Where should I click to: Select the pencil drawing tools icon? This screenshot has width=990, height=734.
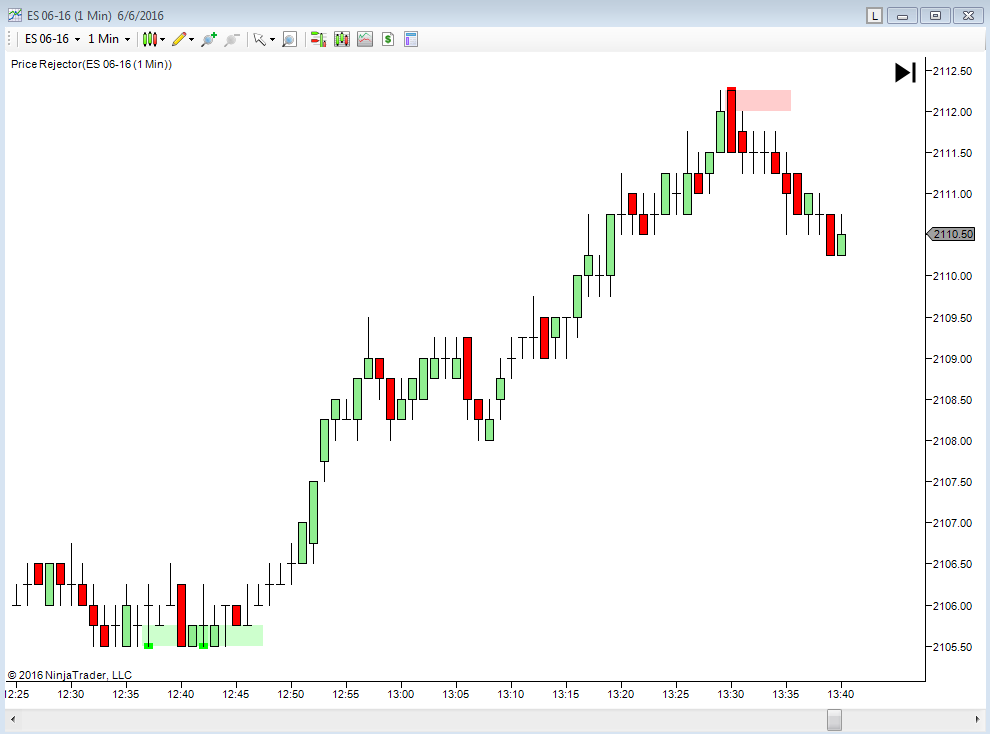pos(182,39)
